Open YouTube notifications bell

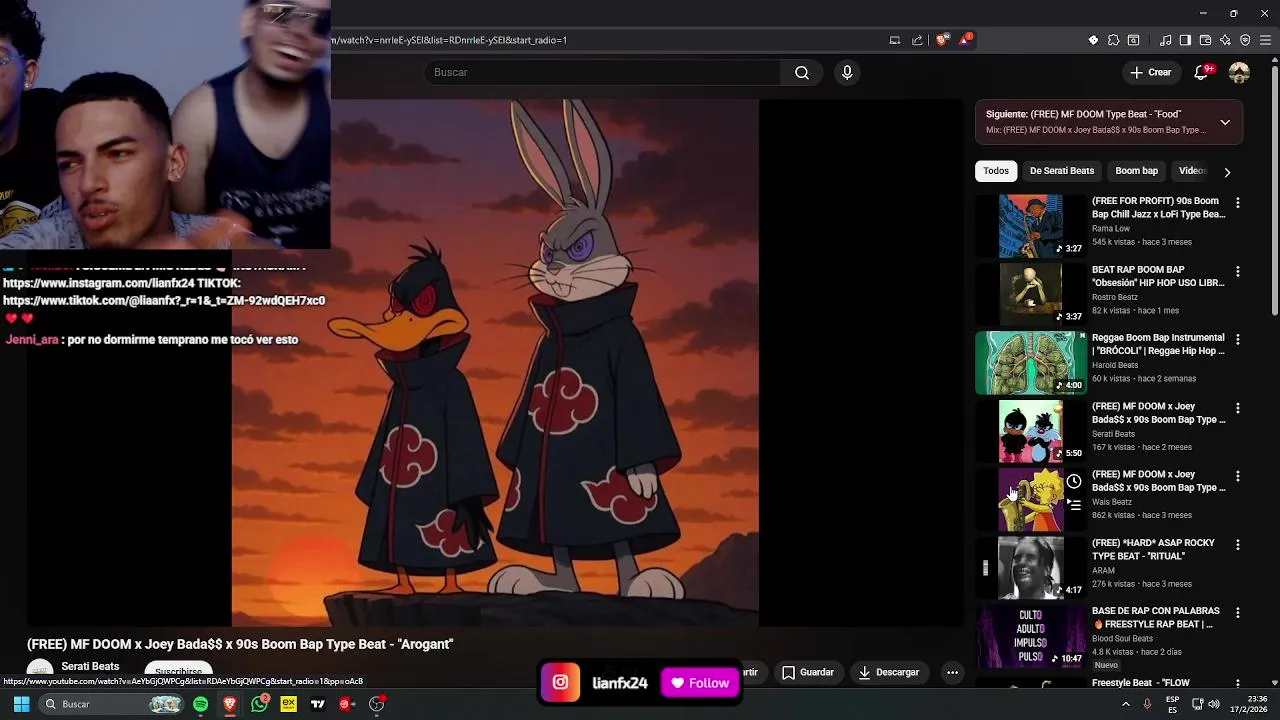coord(1201,72)
